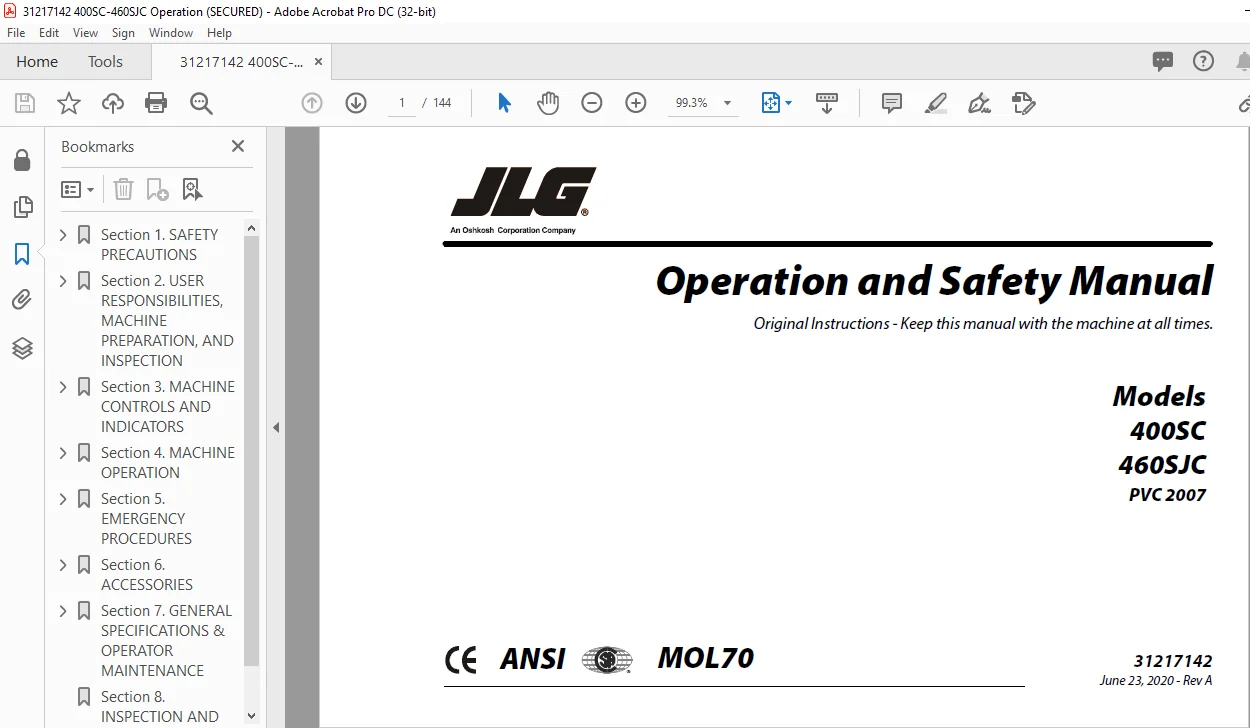
Task: Open Section 6. ACCESSORIES bookmark
Action: [147, 575]
